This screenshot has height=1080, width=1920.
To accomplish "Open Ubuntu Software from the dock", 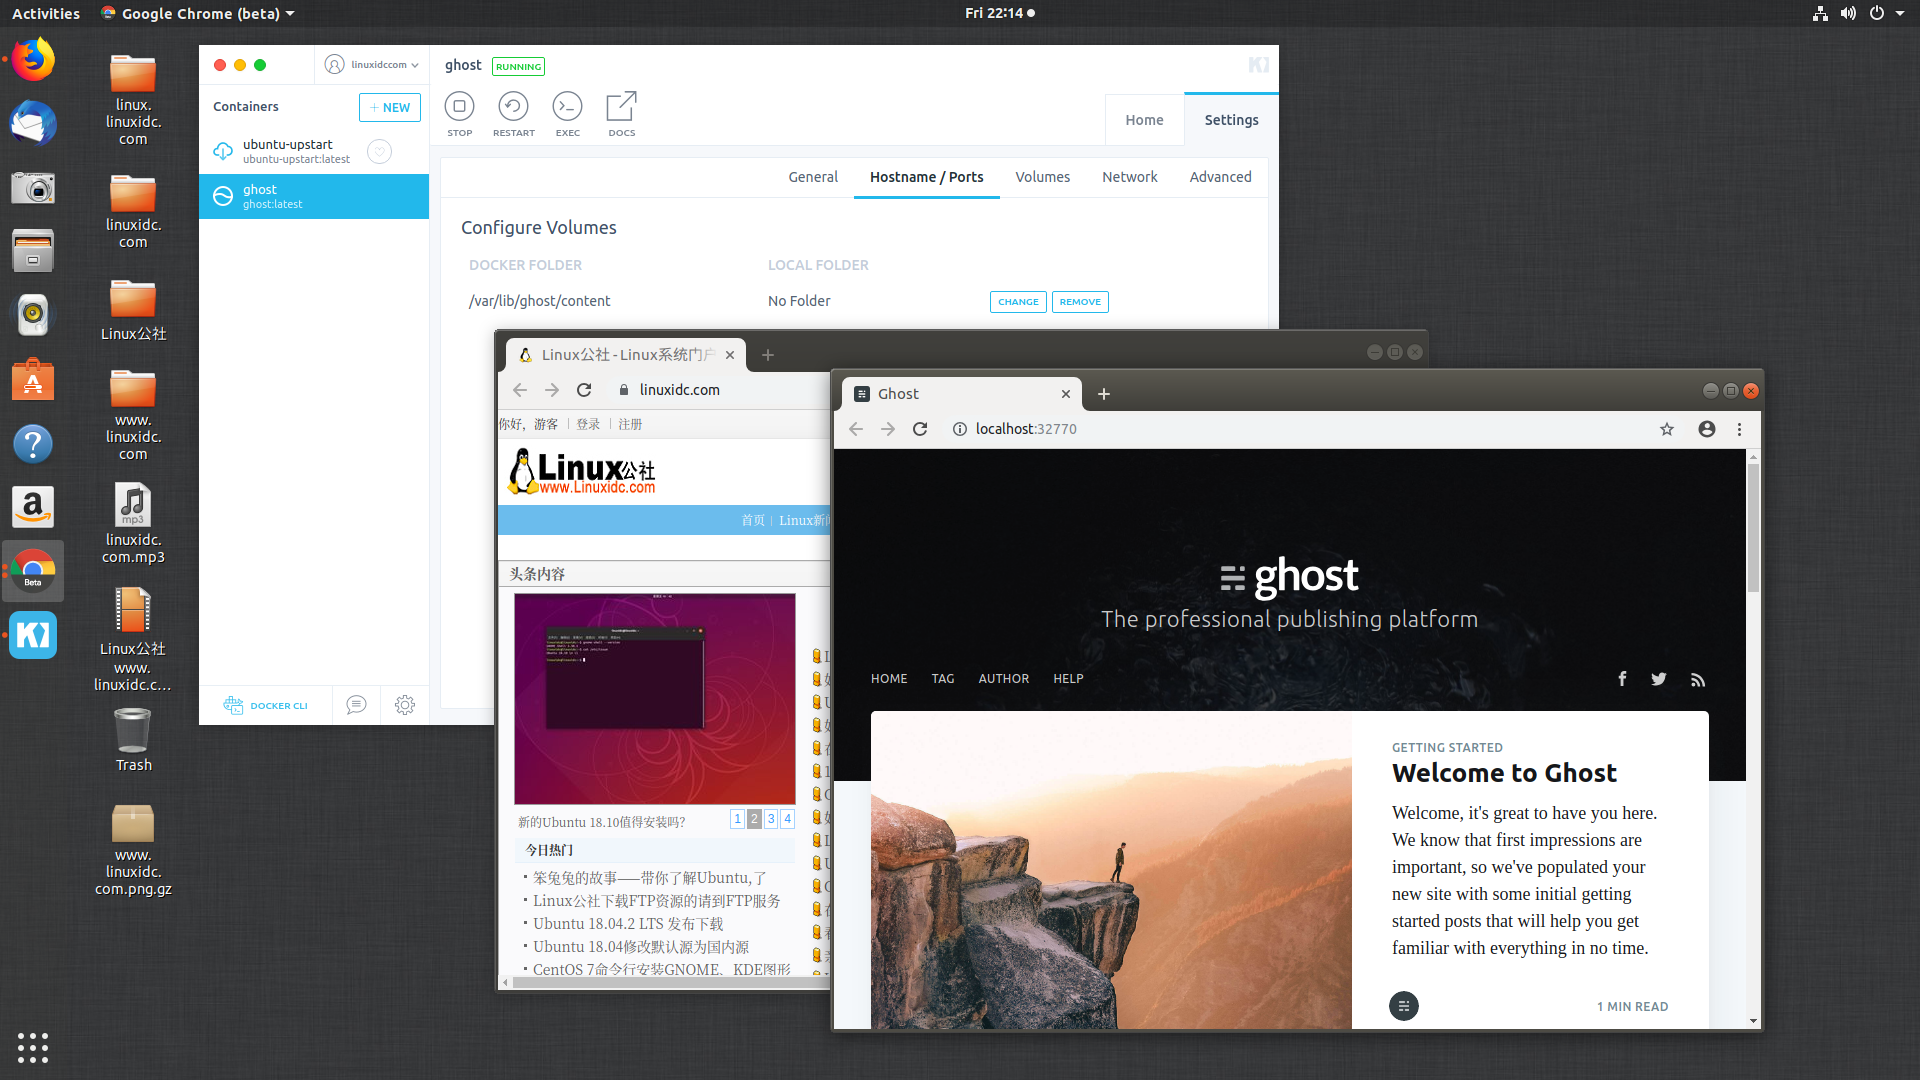I will (x=33, y=380).
